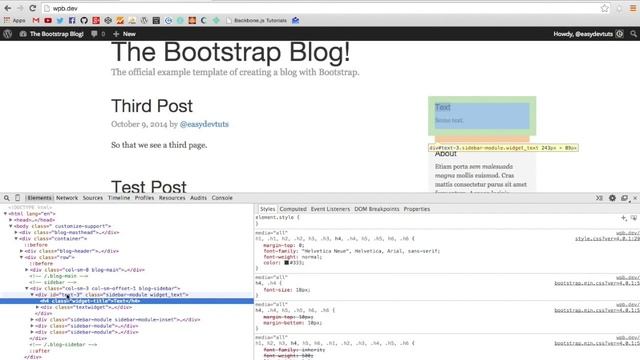The width and height of the screenshot is (640, 360).
Task: Switch to the Audits panel tab
Action: point(198,198)
